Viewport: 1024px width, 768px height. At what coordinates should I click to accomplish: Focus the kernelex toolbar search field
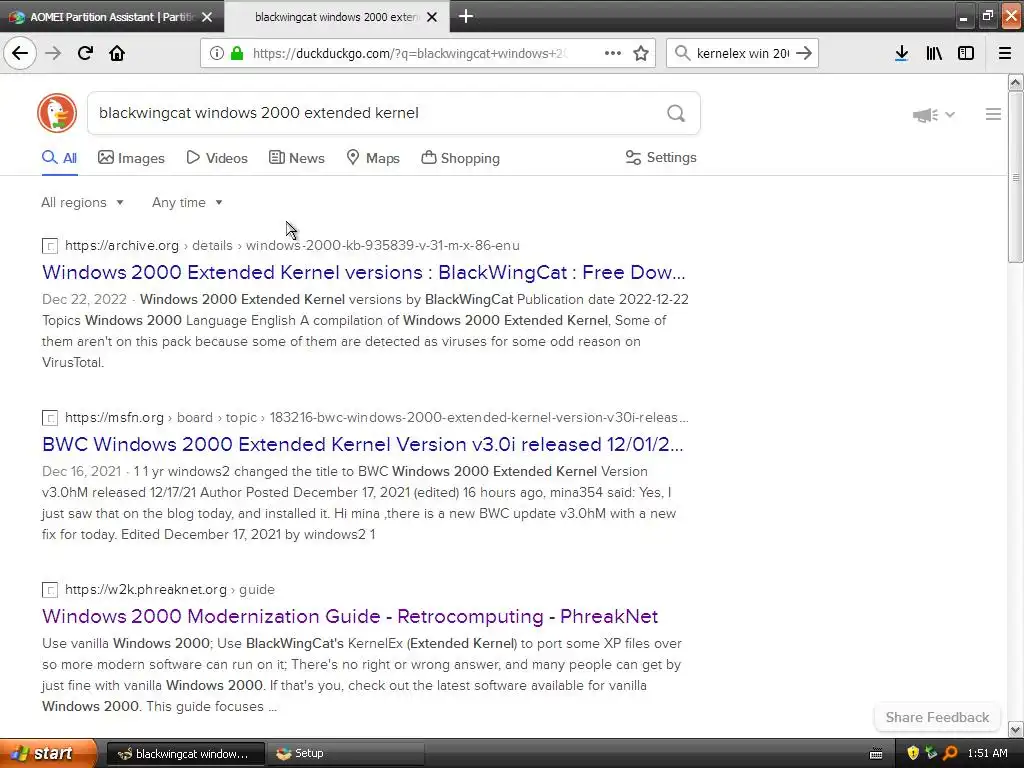click(743, 53)
